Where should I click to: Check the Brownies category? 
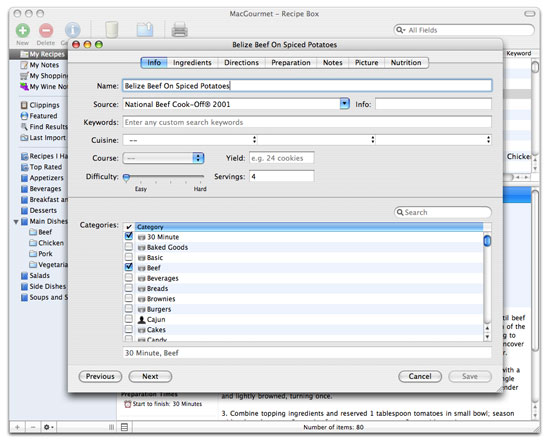click(129, 298)
